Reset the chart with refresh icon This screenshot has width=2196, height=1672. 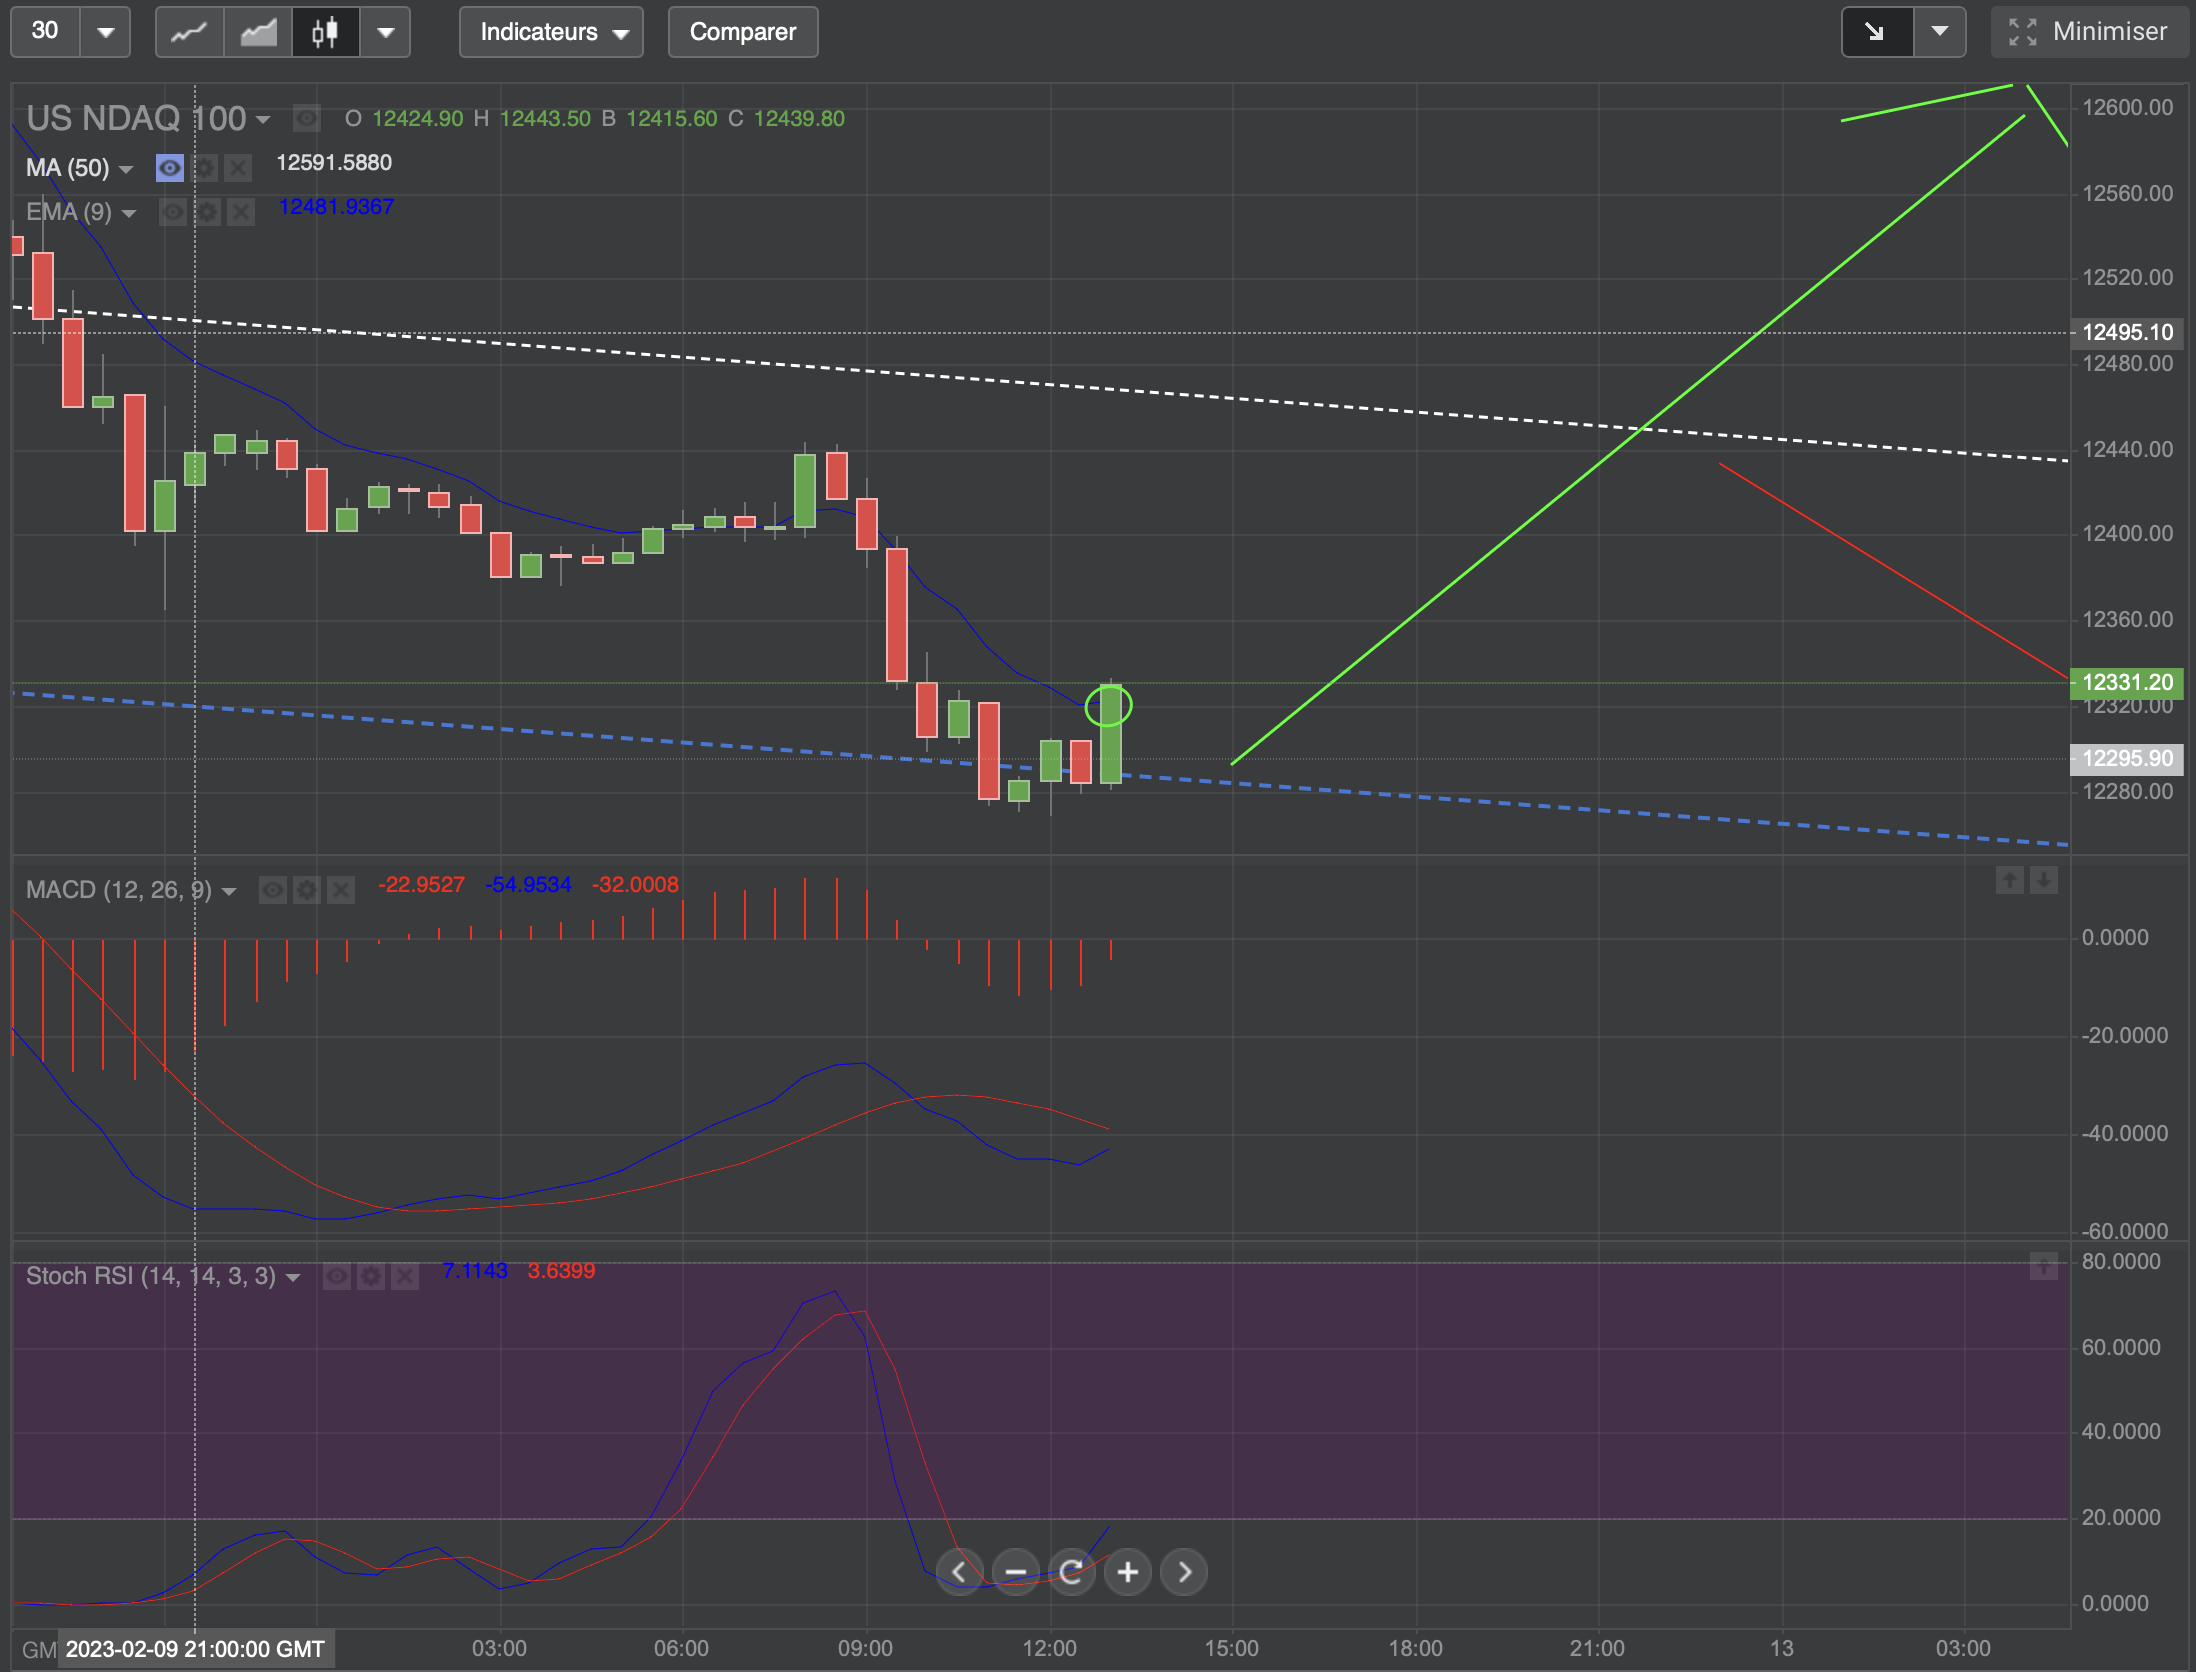pos(1071,1572)
